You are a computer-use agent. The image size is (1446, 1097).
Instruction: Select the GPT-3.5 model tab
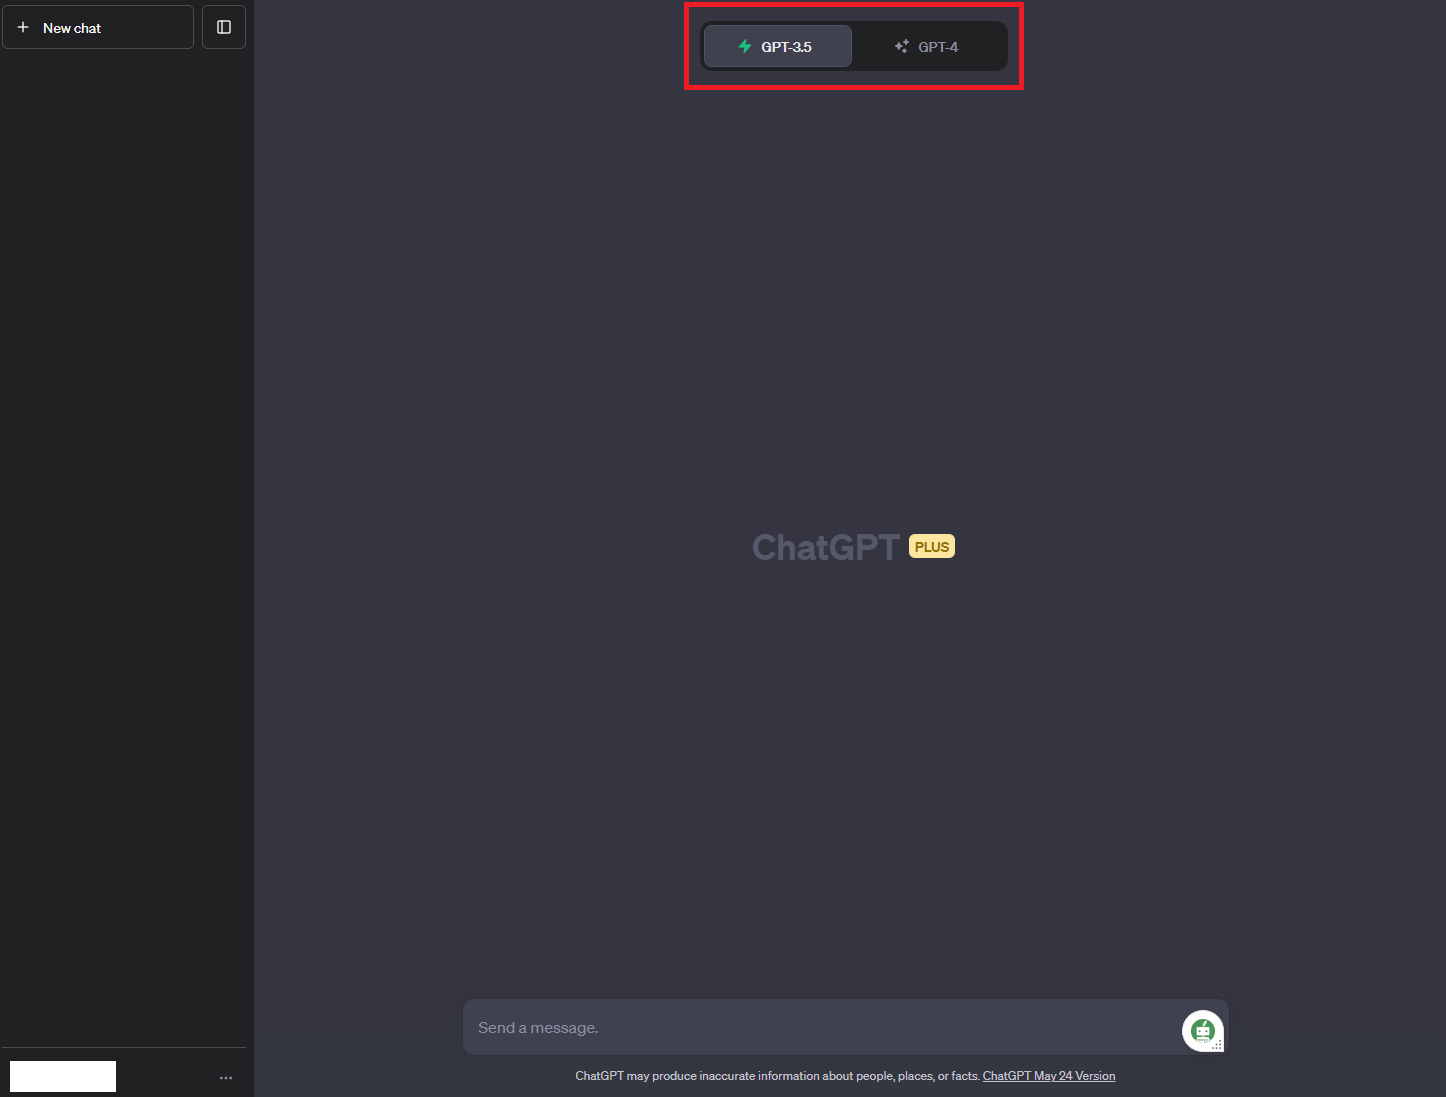point(778,46)
